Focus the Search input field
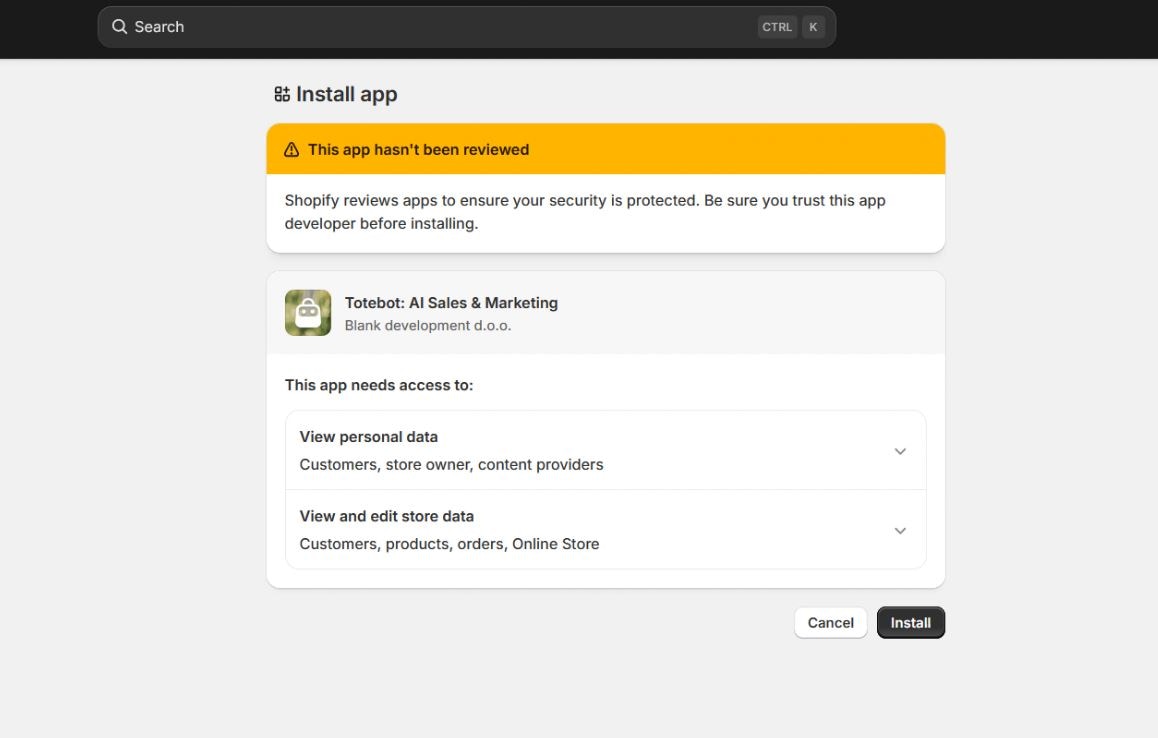Image resolution: width=1158 pixels, height=738 pixels. 467,27
